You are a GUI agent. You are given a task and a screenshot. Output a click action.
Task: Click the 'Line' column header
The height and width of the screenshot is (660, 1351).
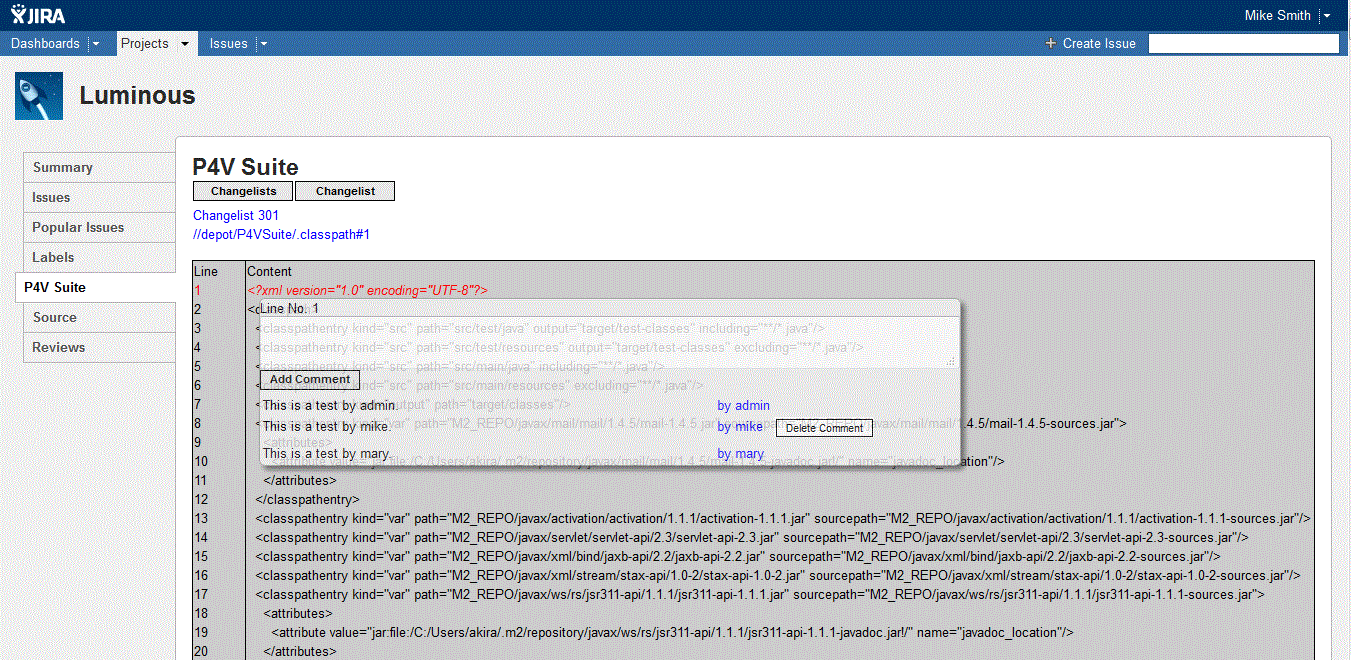(x=206, y=272)
